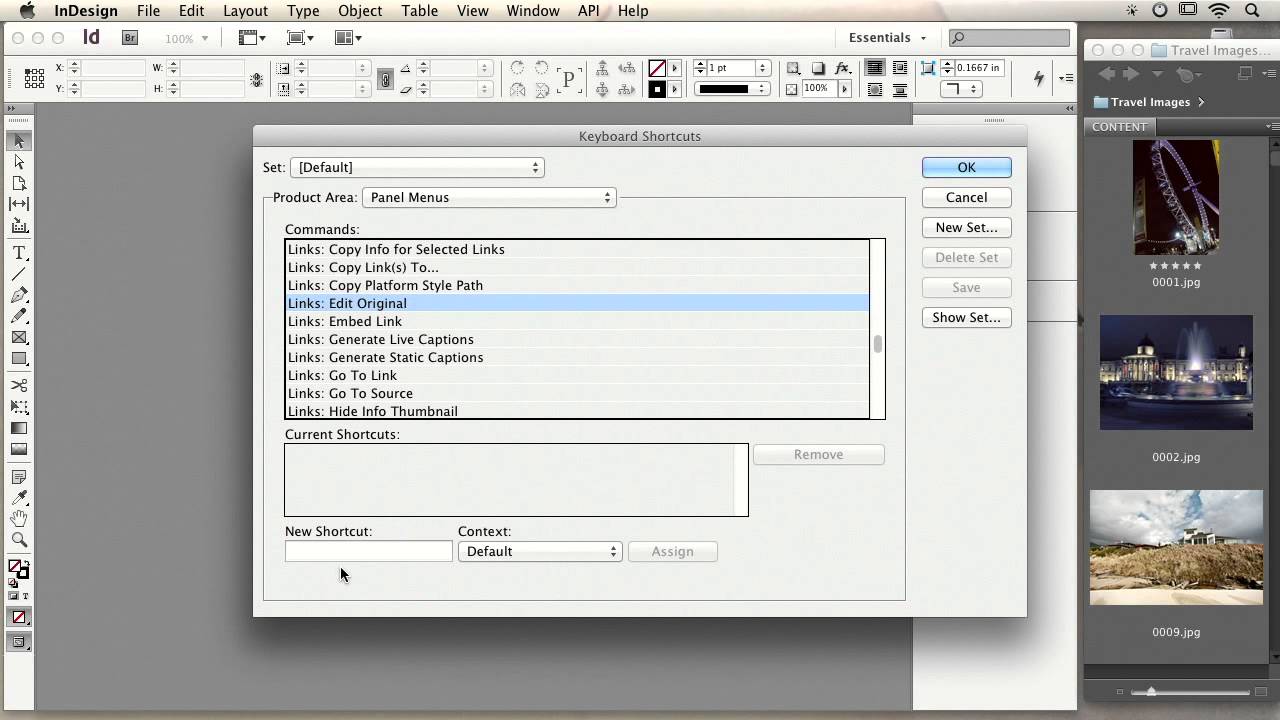Image resolution: width=1280 pixels, height=720 pixels.
Task: Open the Product Area dropdown
Action: click(489, 197)
